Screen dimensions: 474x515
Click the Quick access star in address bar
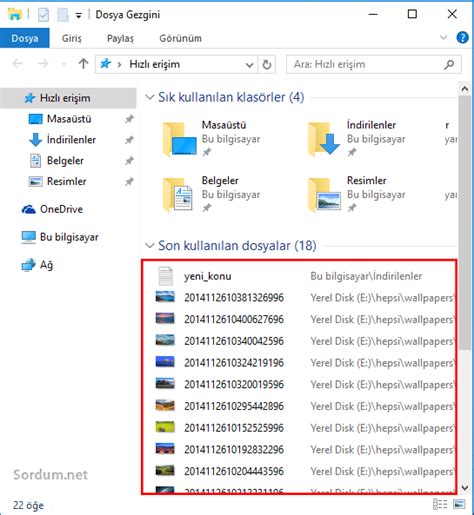[x=105, y=63]
